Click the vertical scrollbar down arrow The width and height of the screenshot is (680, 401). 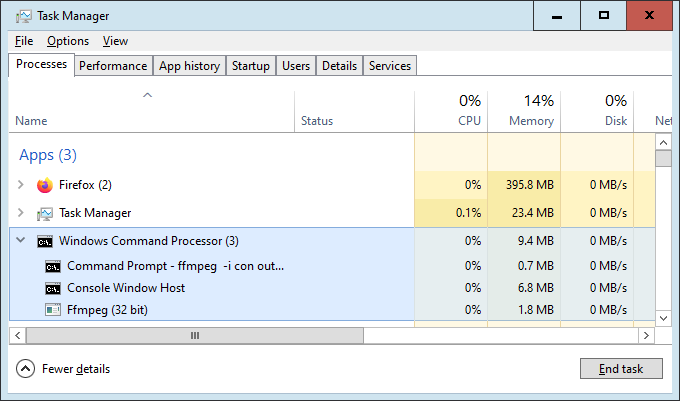pos(662,317)
